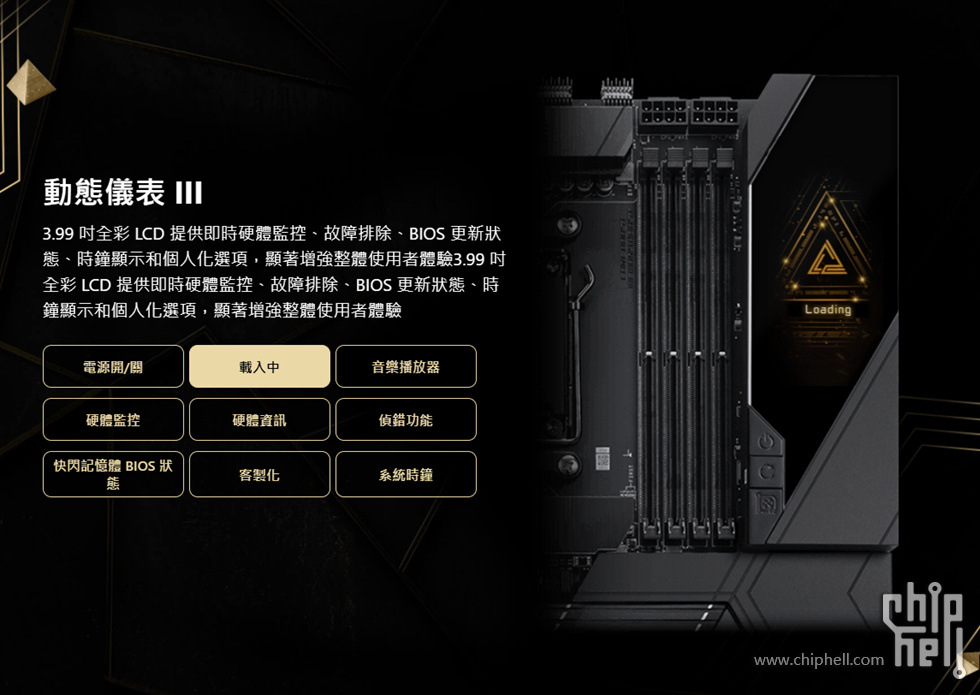This screenshot has width=980, height=695.
Task: Choose the 硬體資訊 button
Action: (x=259, y=419)
